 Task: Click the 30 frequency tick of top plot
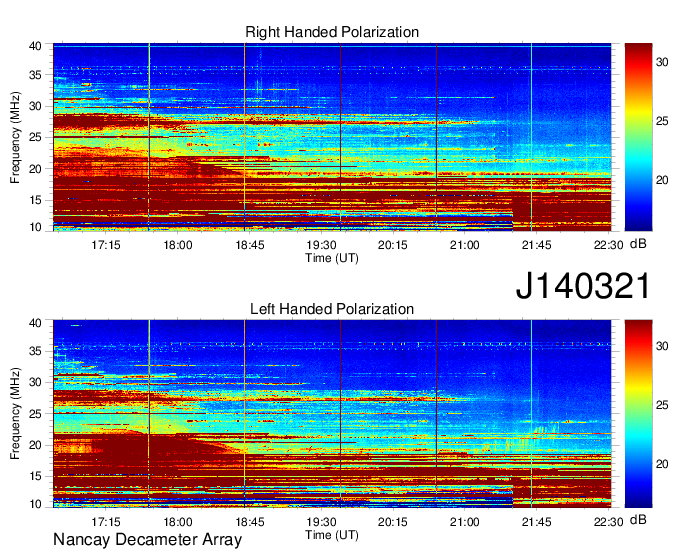coord(35,106)
